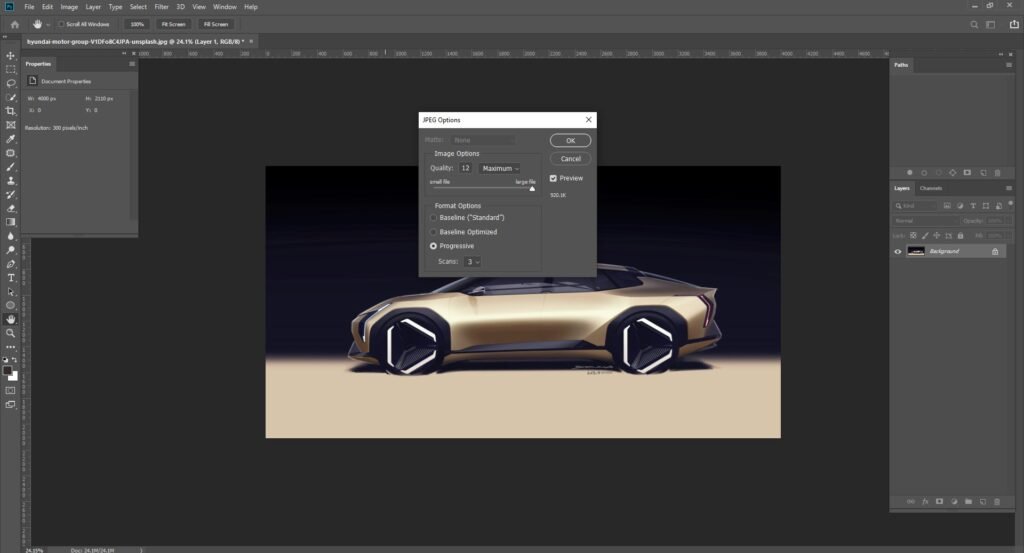Screen dimensions: 1024x553
Task: Hide the Background layer visibility
Action: (898, 251)
